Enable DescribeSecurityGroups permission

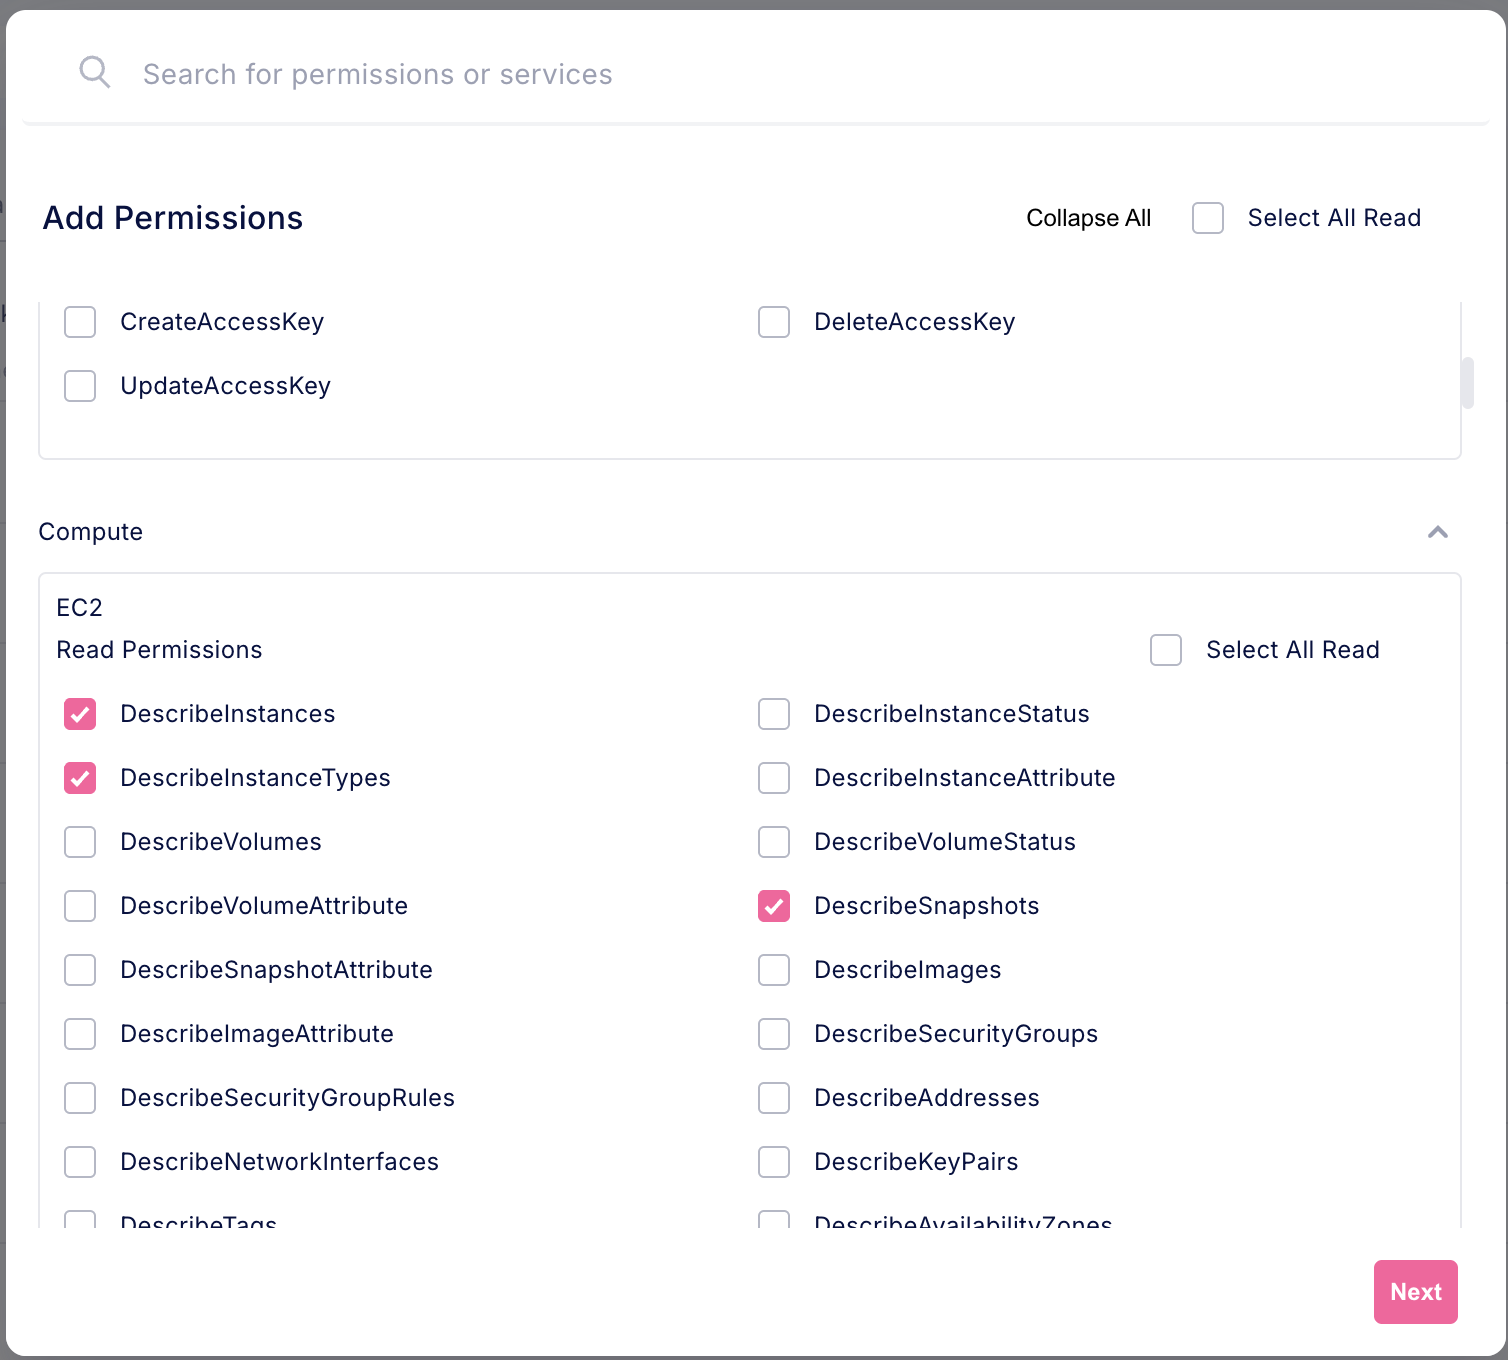tap(774, 1034)
